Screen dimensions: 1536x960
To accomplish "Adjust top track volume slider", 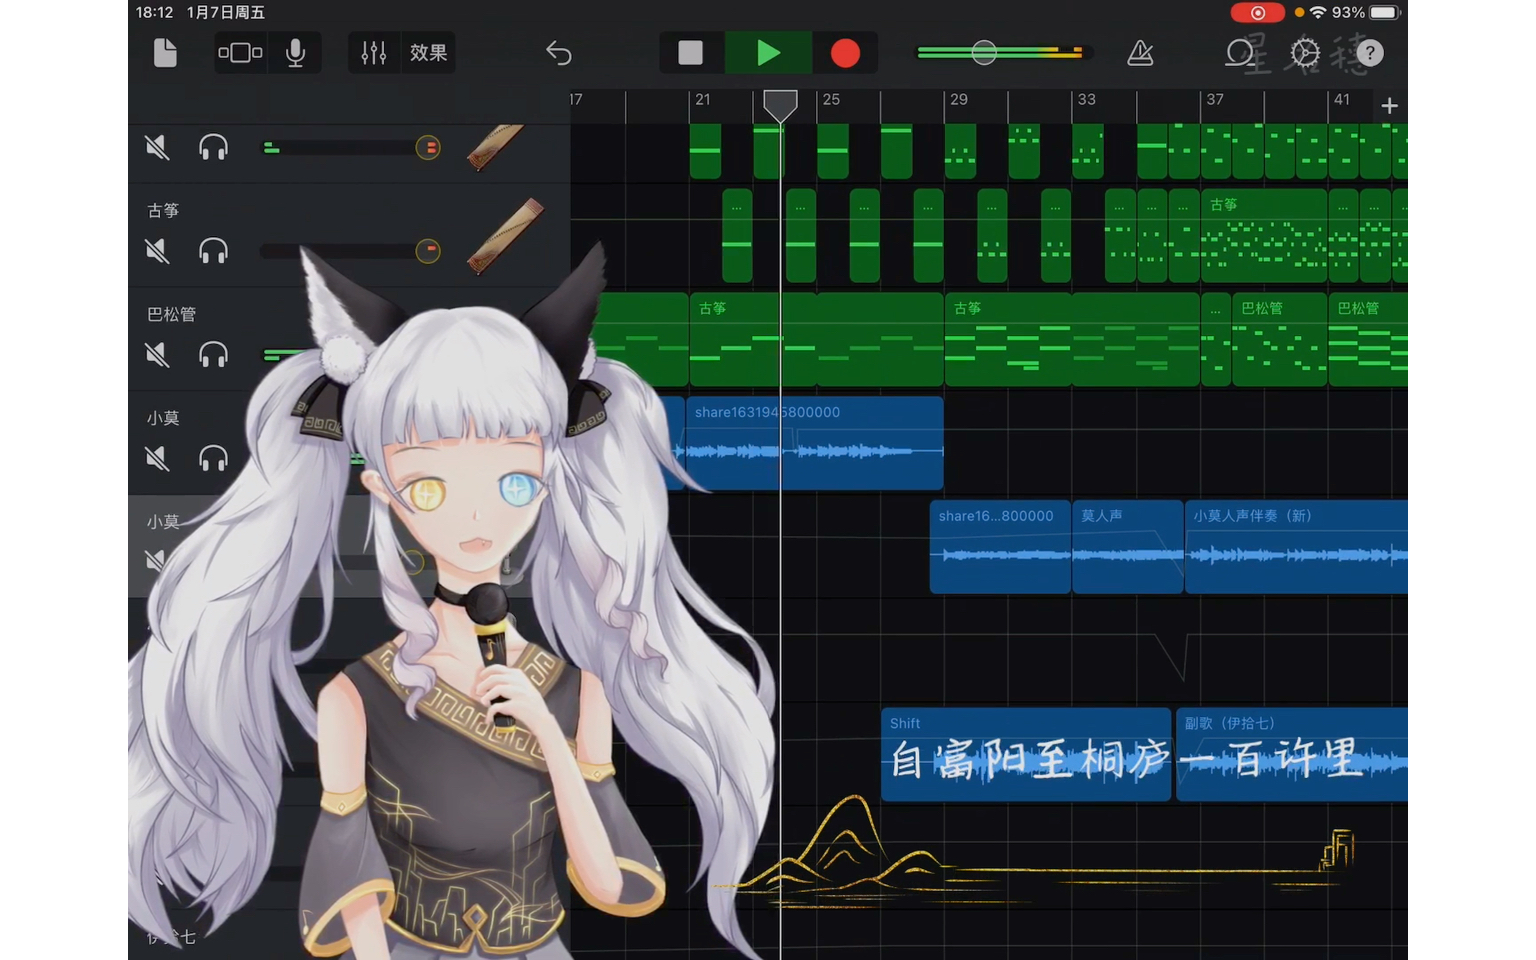I will [x=350, y=148].
